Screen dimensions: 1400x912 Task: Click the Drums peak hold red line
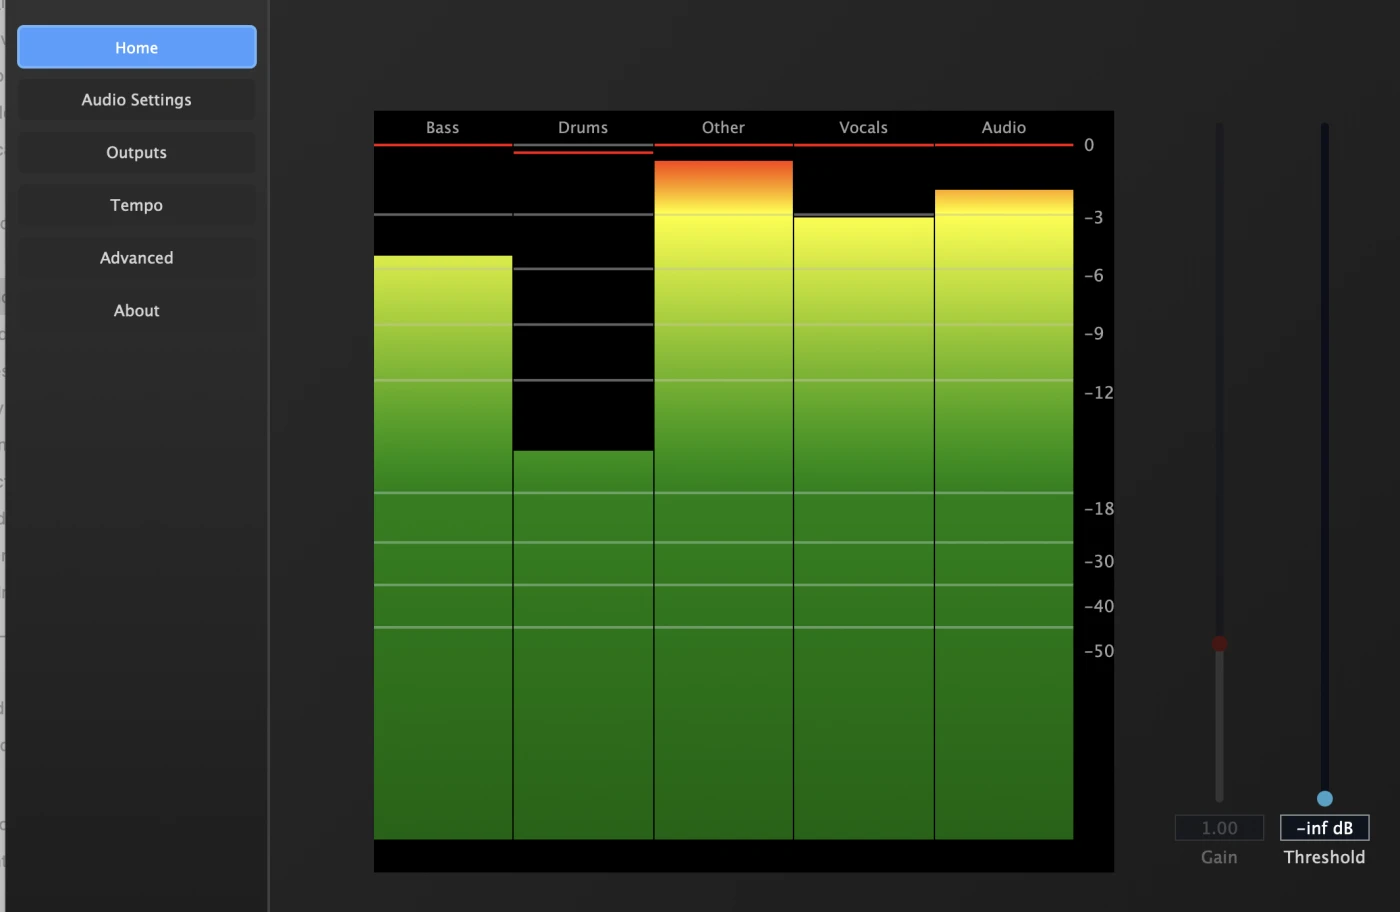pyautogui.click(x=583, y=152)
